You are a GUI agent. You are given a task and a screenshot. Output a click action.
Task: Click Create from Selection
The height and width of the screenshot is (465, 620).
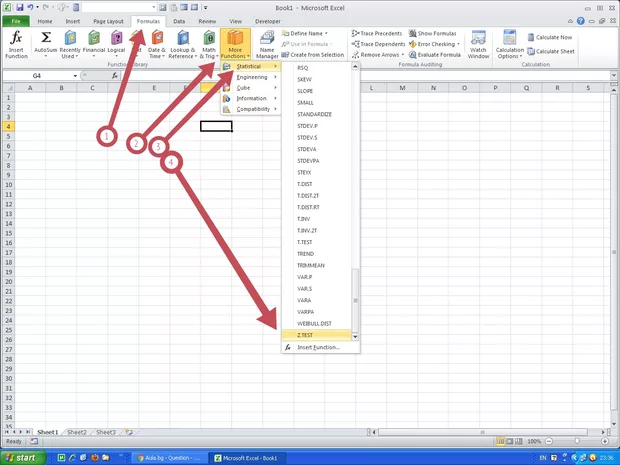[312, 55]
